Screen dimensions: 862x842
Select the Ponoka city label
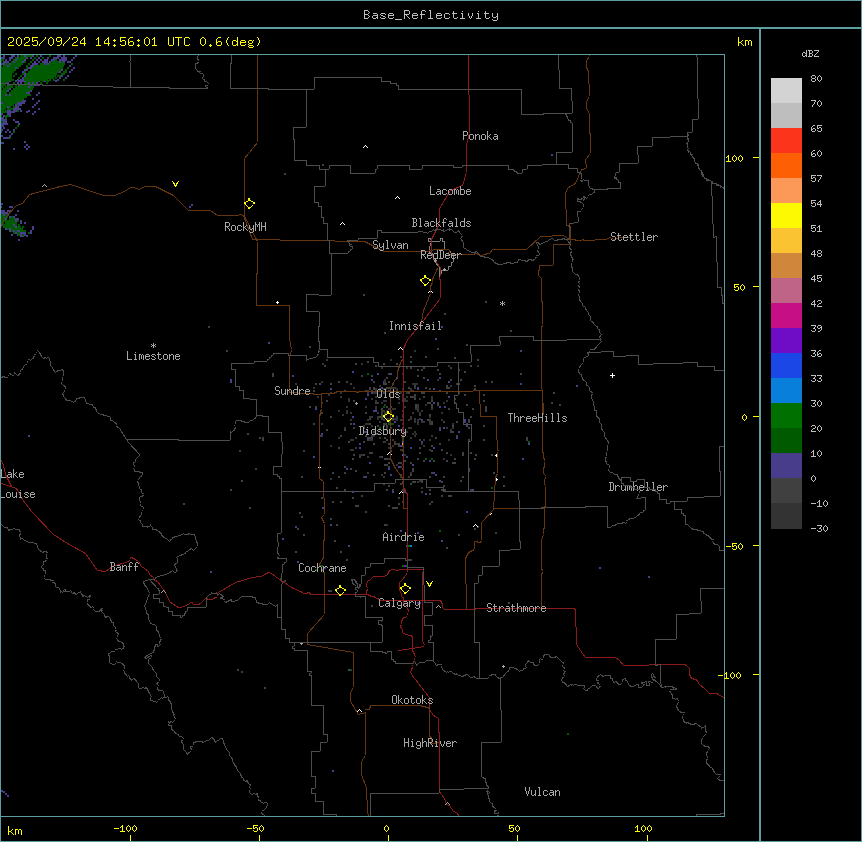click(x=480, y=136)
